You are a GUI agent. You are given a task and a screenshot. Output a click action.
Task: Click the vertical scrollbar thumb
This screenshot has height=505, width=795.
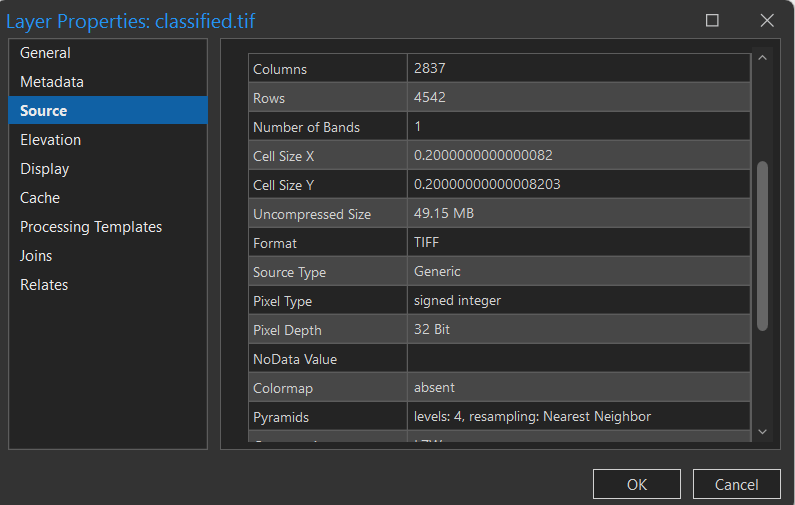[762, 245]
